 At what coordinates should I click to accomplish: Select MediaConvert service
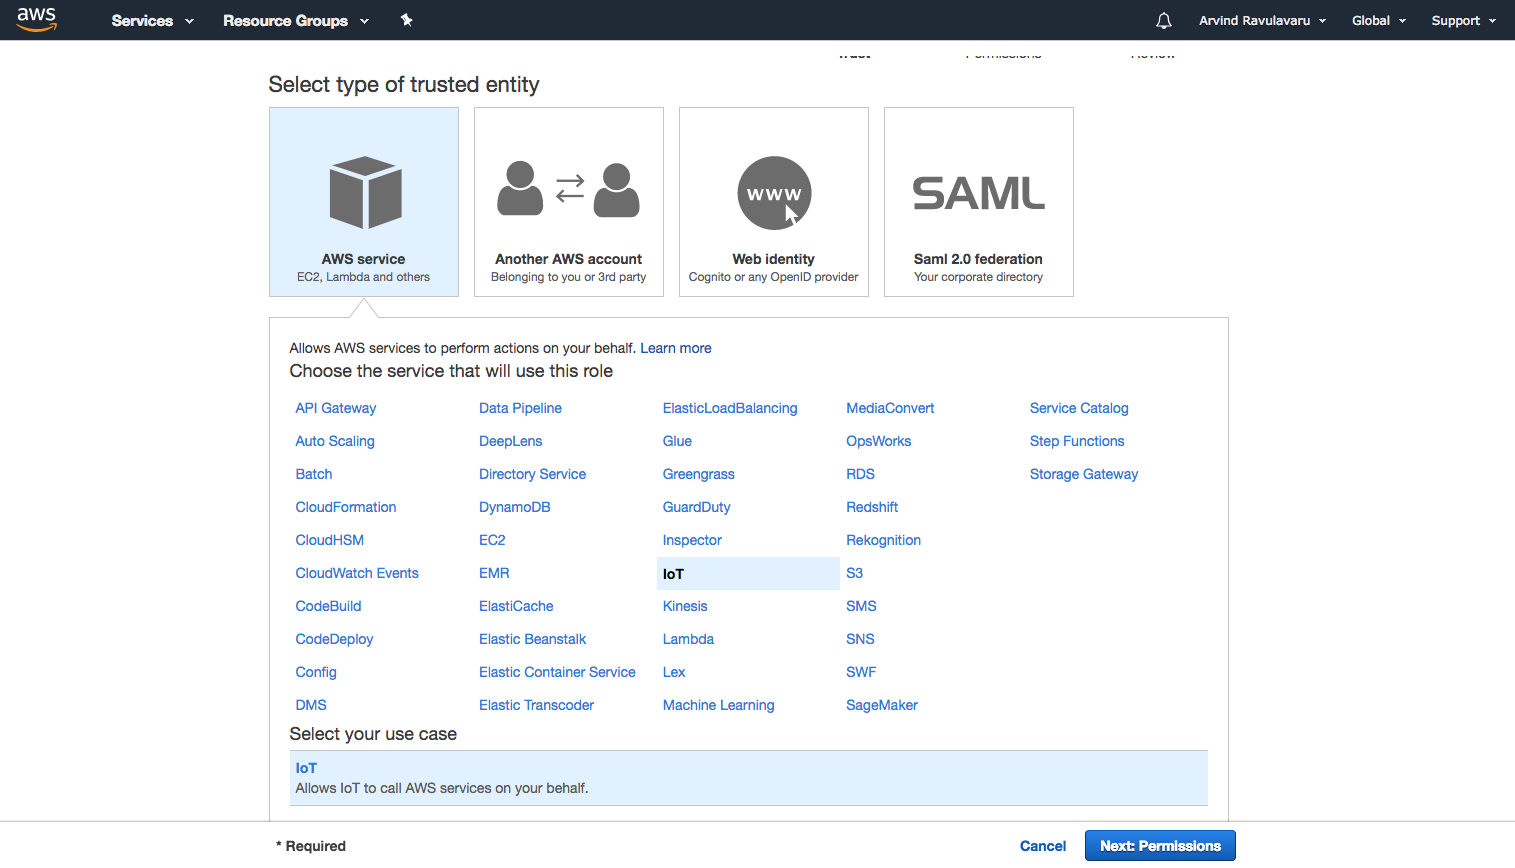click(890, 408)
